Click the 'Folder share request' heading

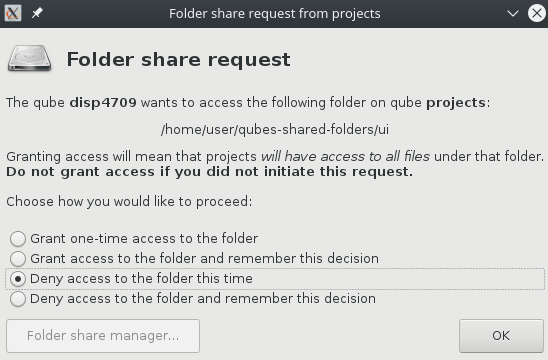pos(178,59)
